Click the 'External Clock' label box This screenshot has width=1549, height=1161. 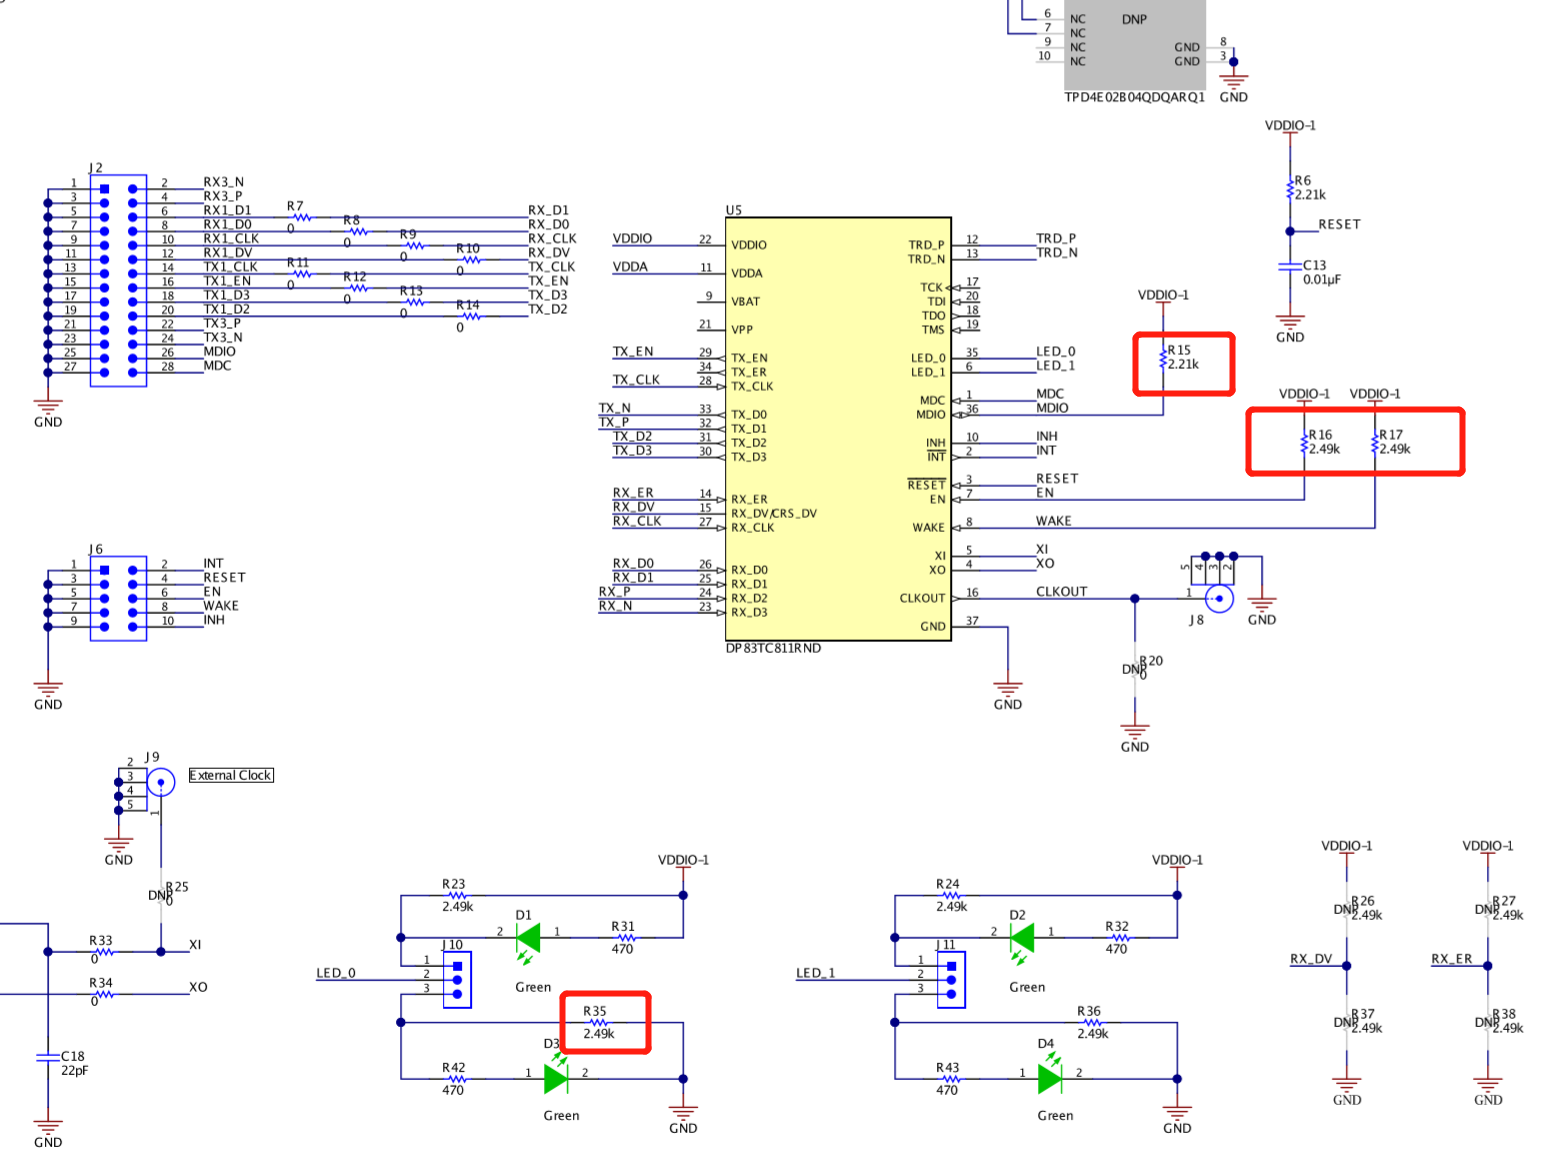pyautogui.click(x=231, y=775)
